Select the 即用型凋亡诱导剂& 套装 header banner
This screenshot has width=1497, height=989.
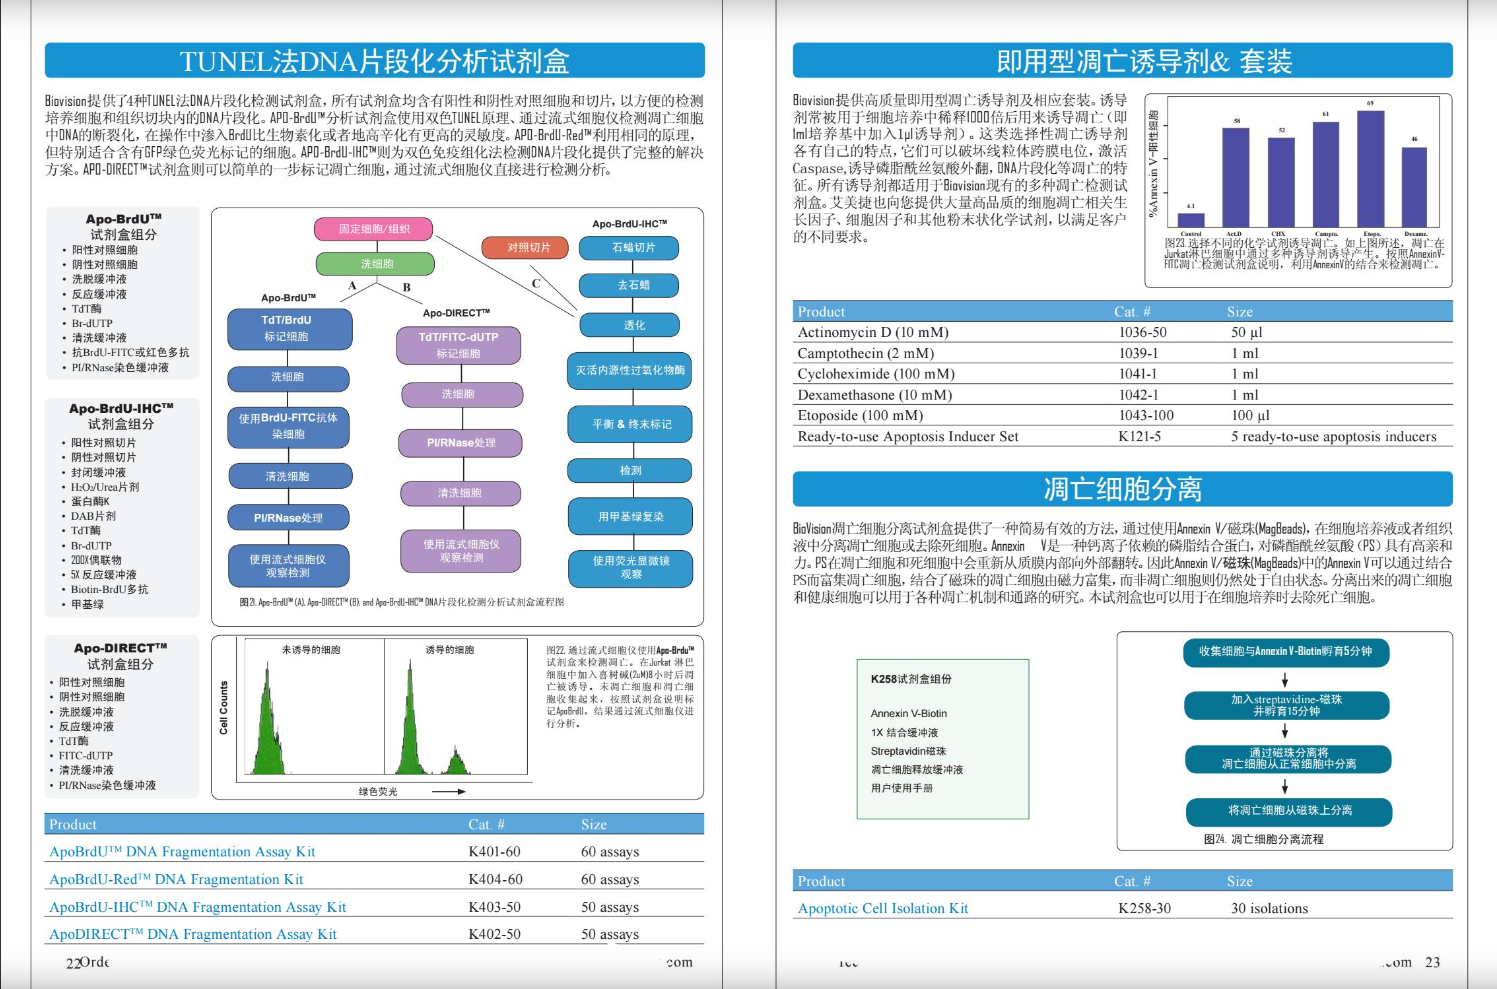[1122, 61]
